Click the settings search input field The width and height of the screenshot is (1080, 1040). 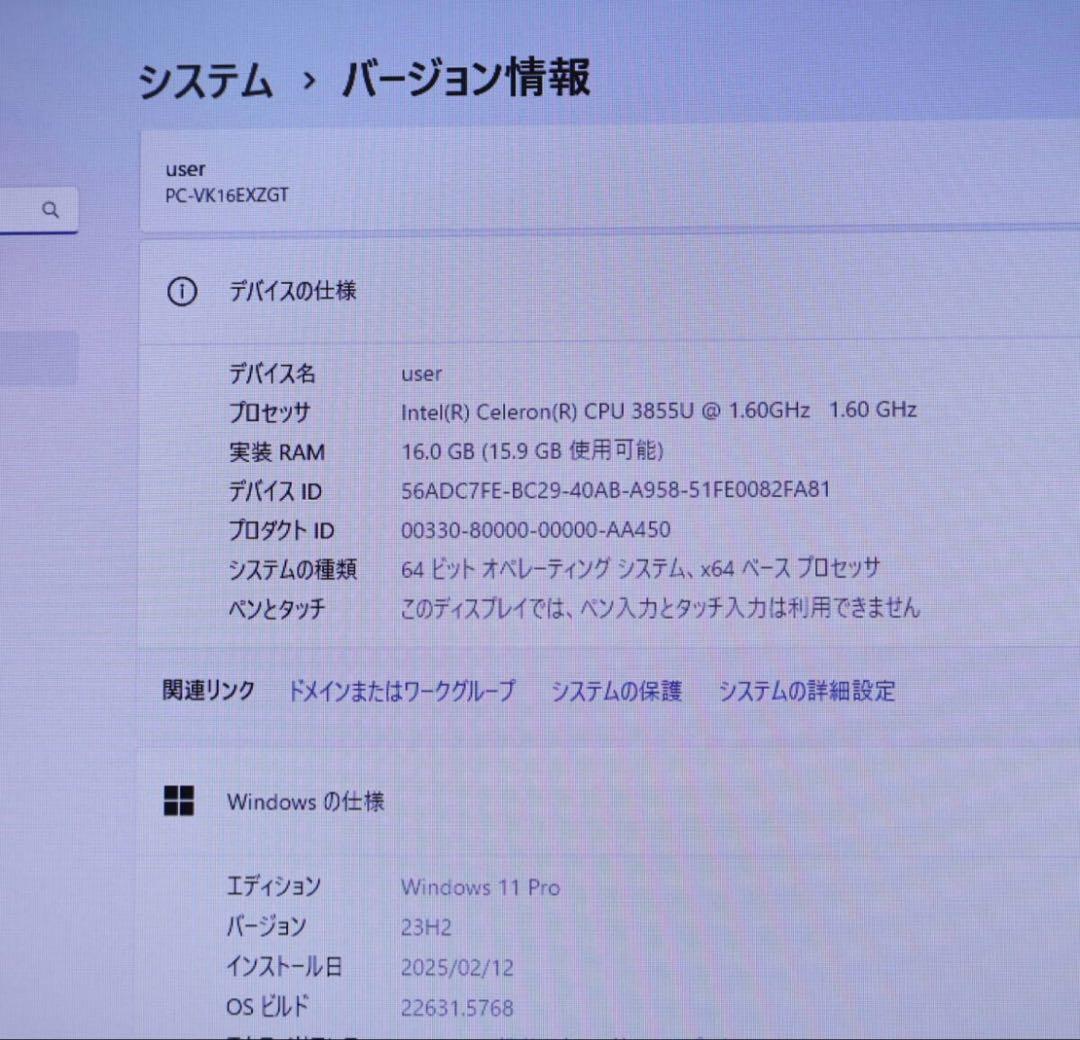[39, 209]
